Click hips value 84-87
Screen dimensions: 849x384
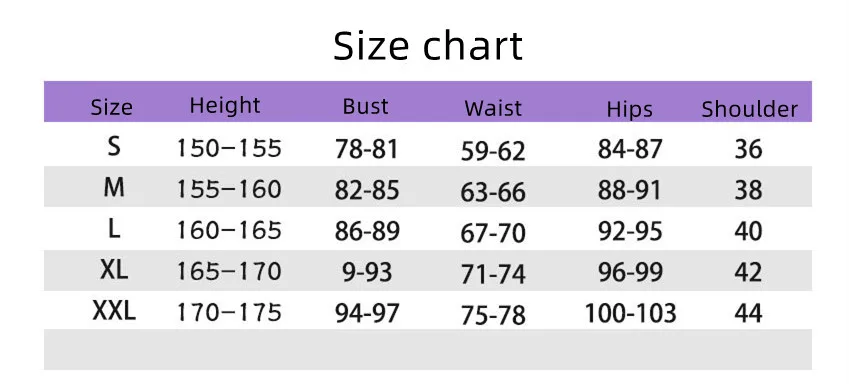click(x=630, y=149)
